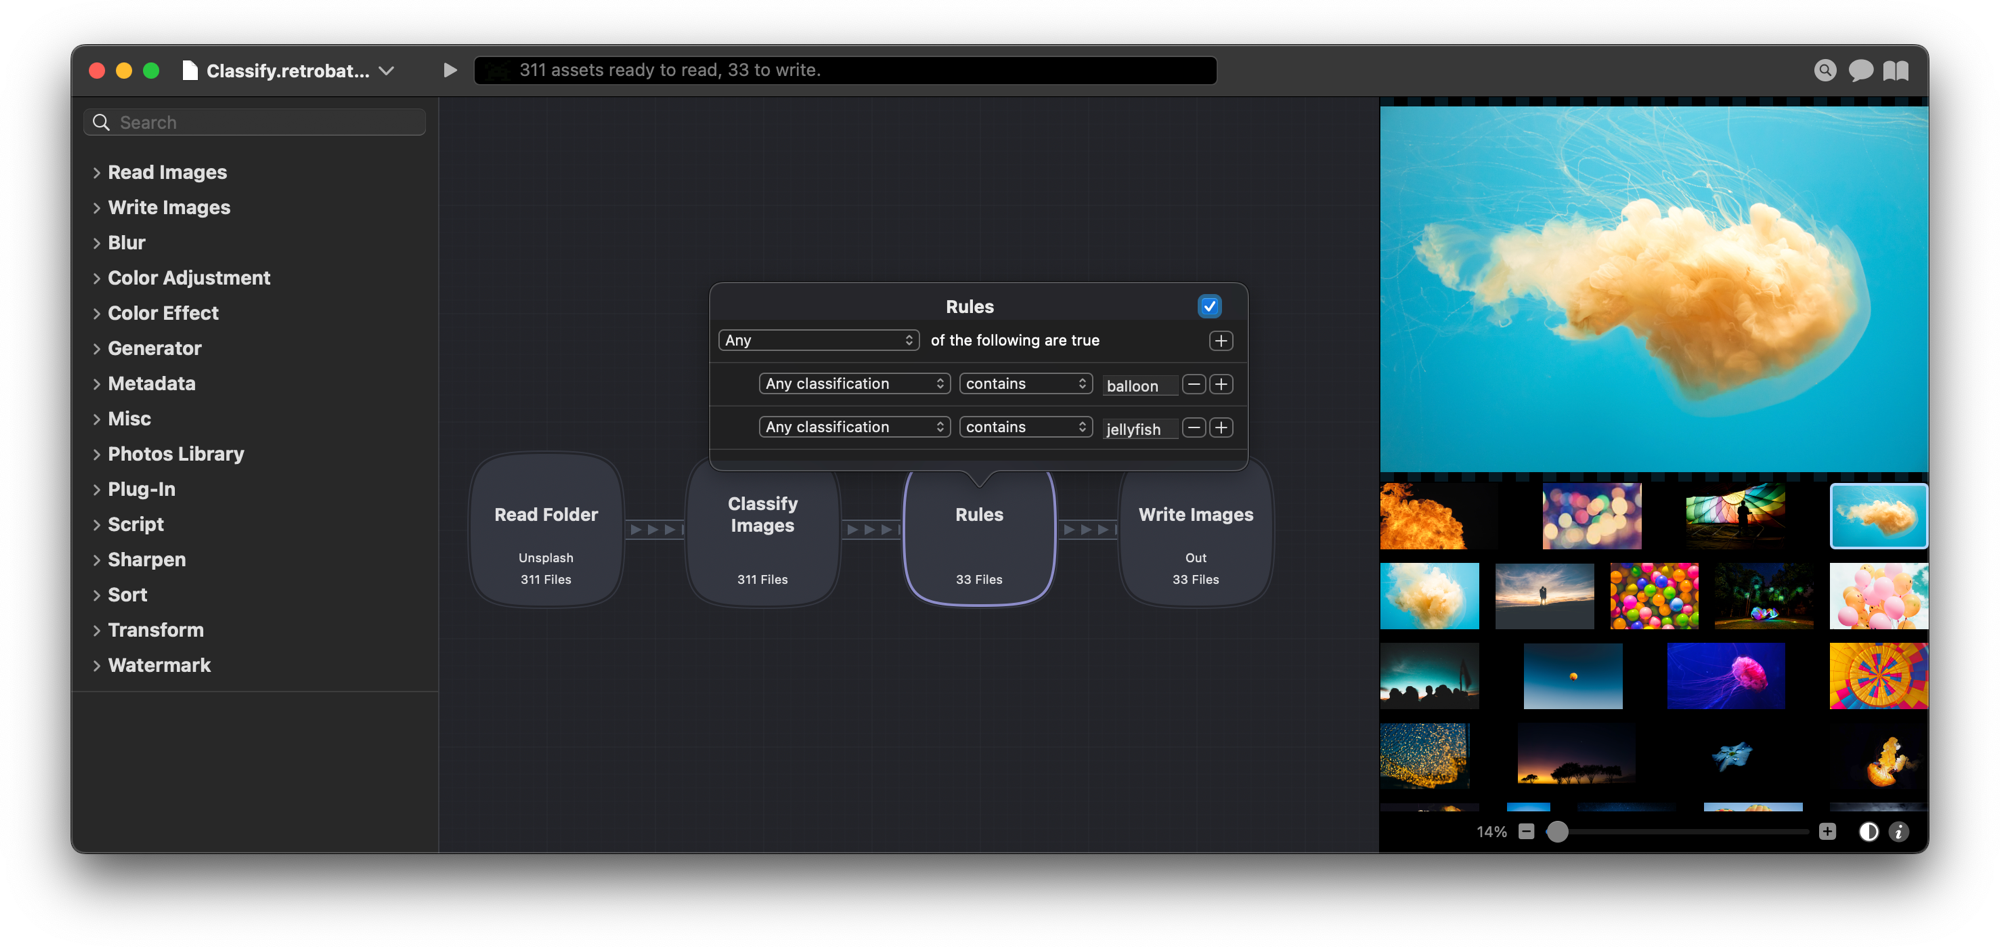Open the speech bubble feedback icon

click(1860, 70)
